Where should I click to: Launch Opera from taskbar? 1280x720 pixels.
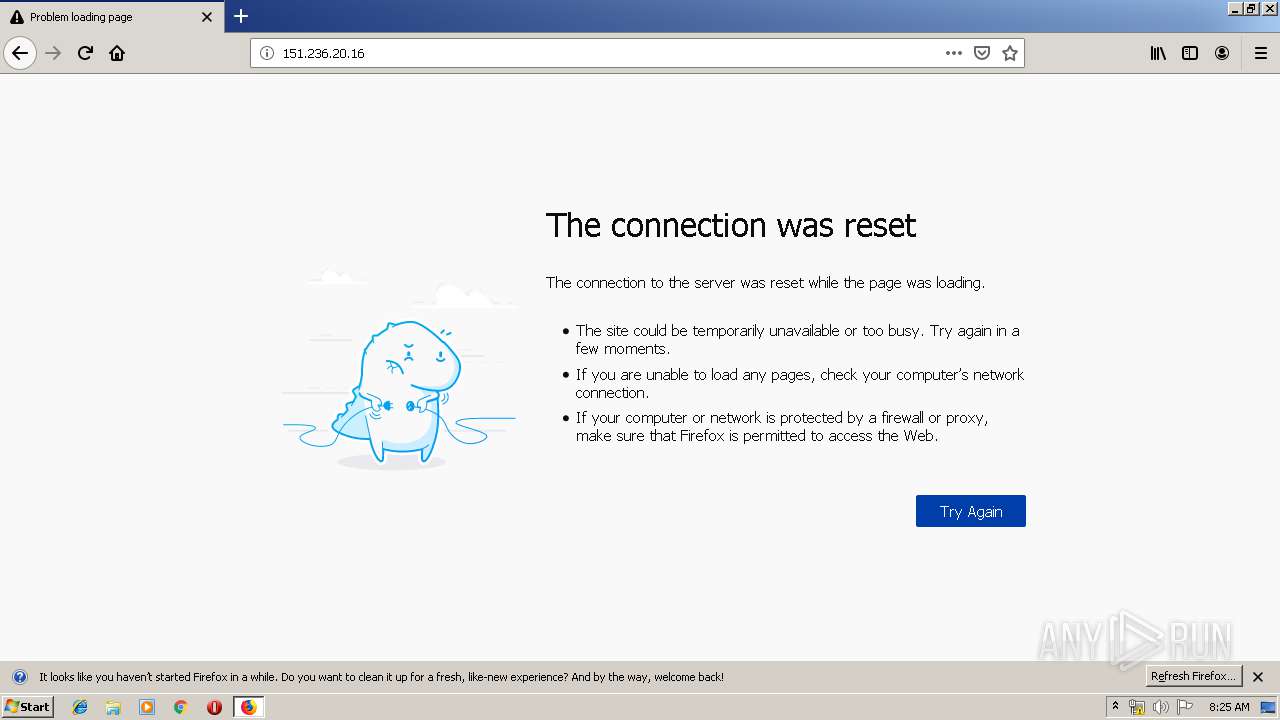[x=214, y=707]
